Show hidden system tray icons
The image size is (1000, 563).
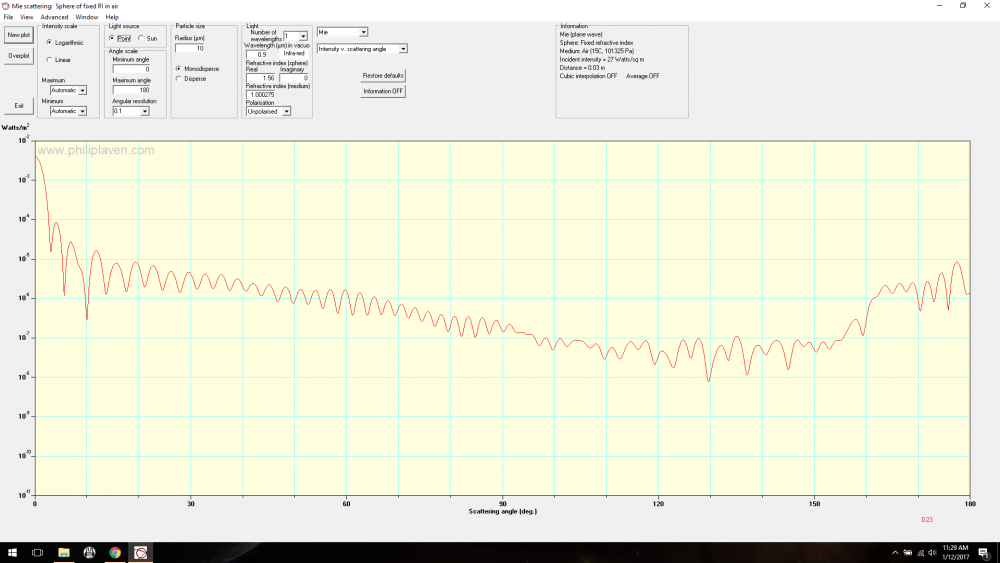[x=895, y=552]
